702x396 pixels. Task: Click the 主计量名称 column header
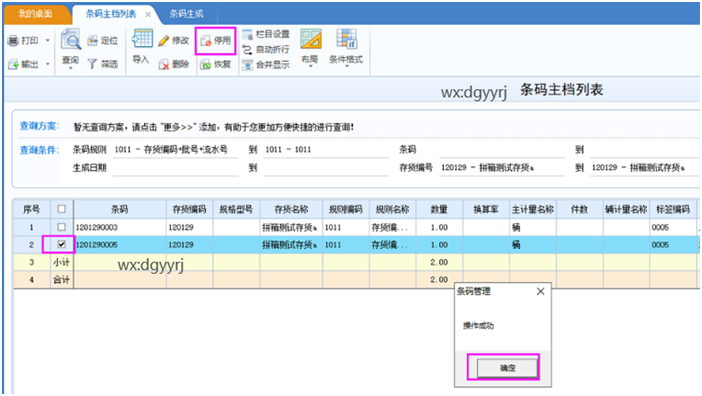533,209
